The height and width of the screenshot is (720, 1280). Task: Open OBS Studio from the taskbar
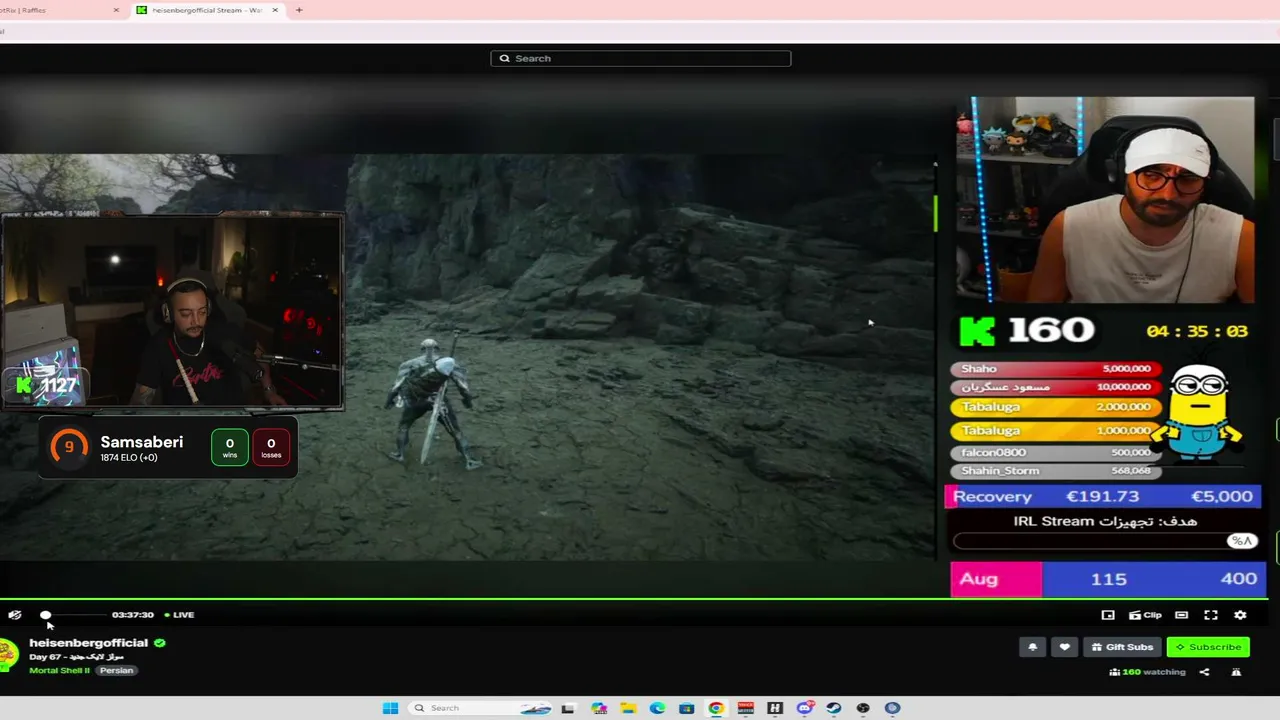click(863, 708)
